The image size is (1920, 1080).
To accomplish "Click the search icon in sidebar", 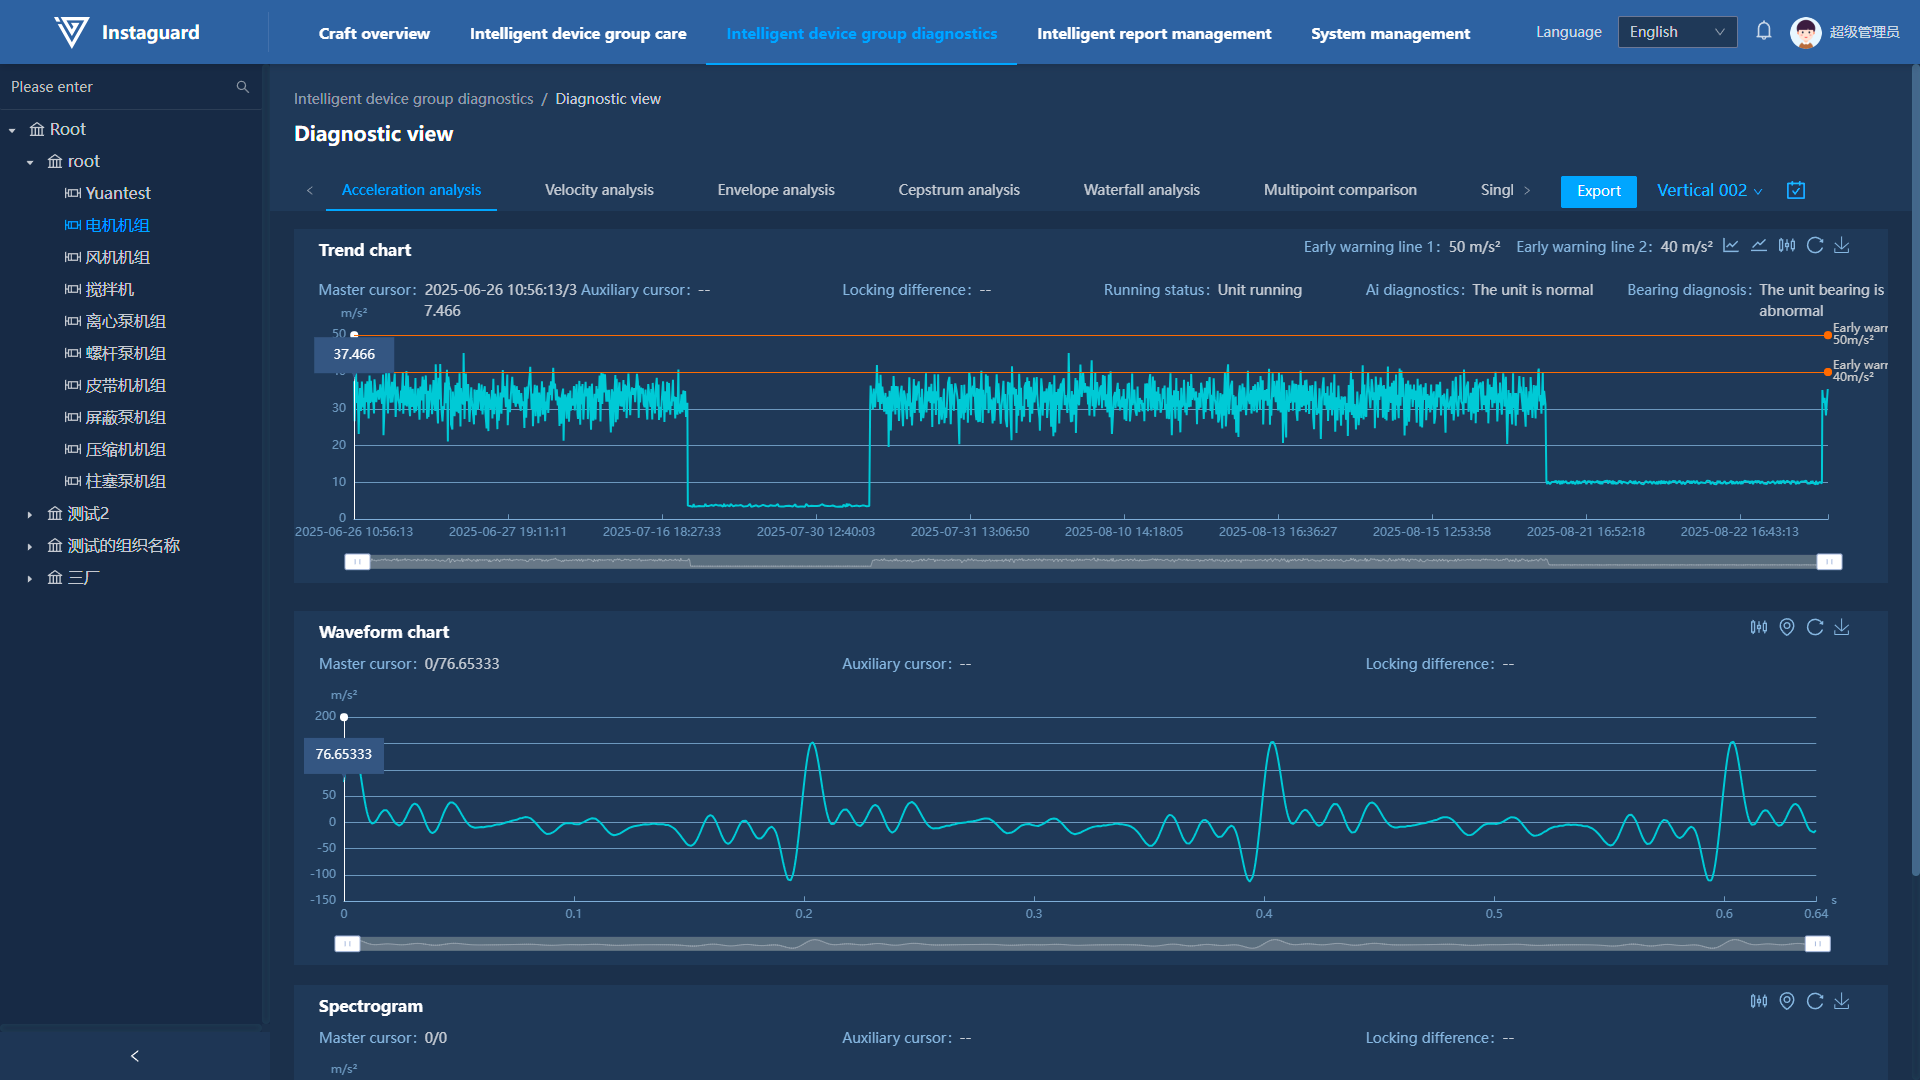I will point(242,87).
